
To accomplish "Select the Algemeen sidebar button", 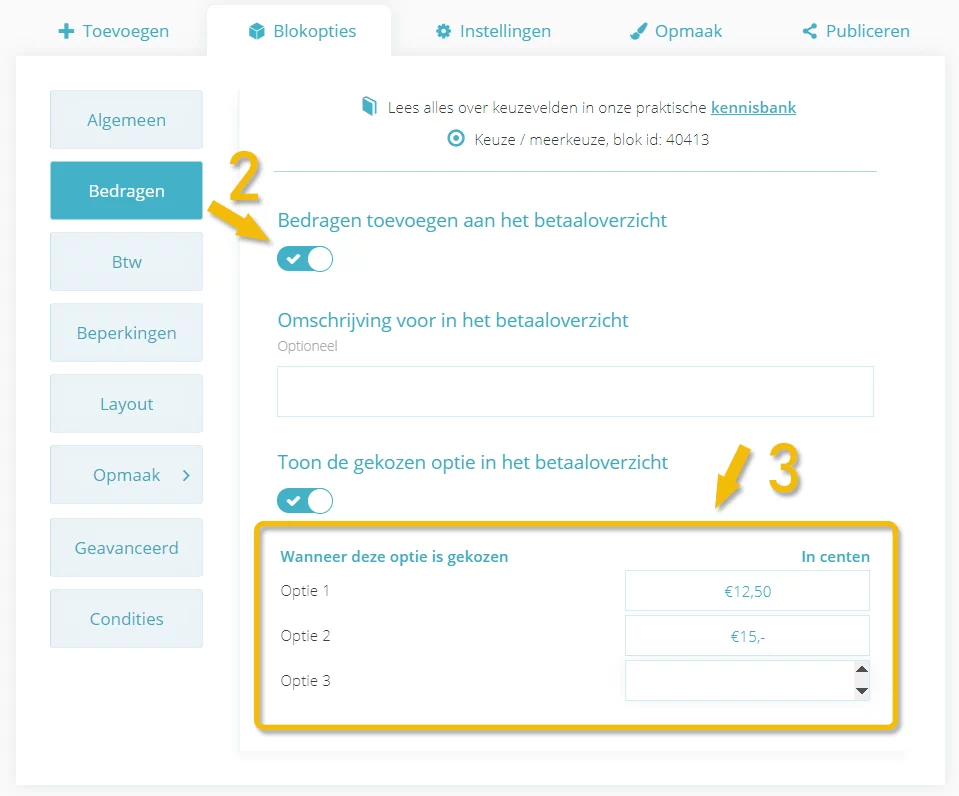I will (127, 120).
